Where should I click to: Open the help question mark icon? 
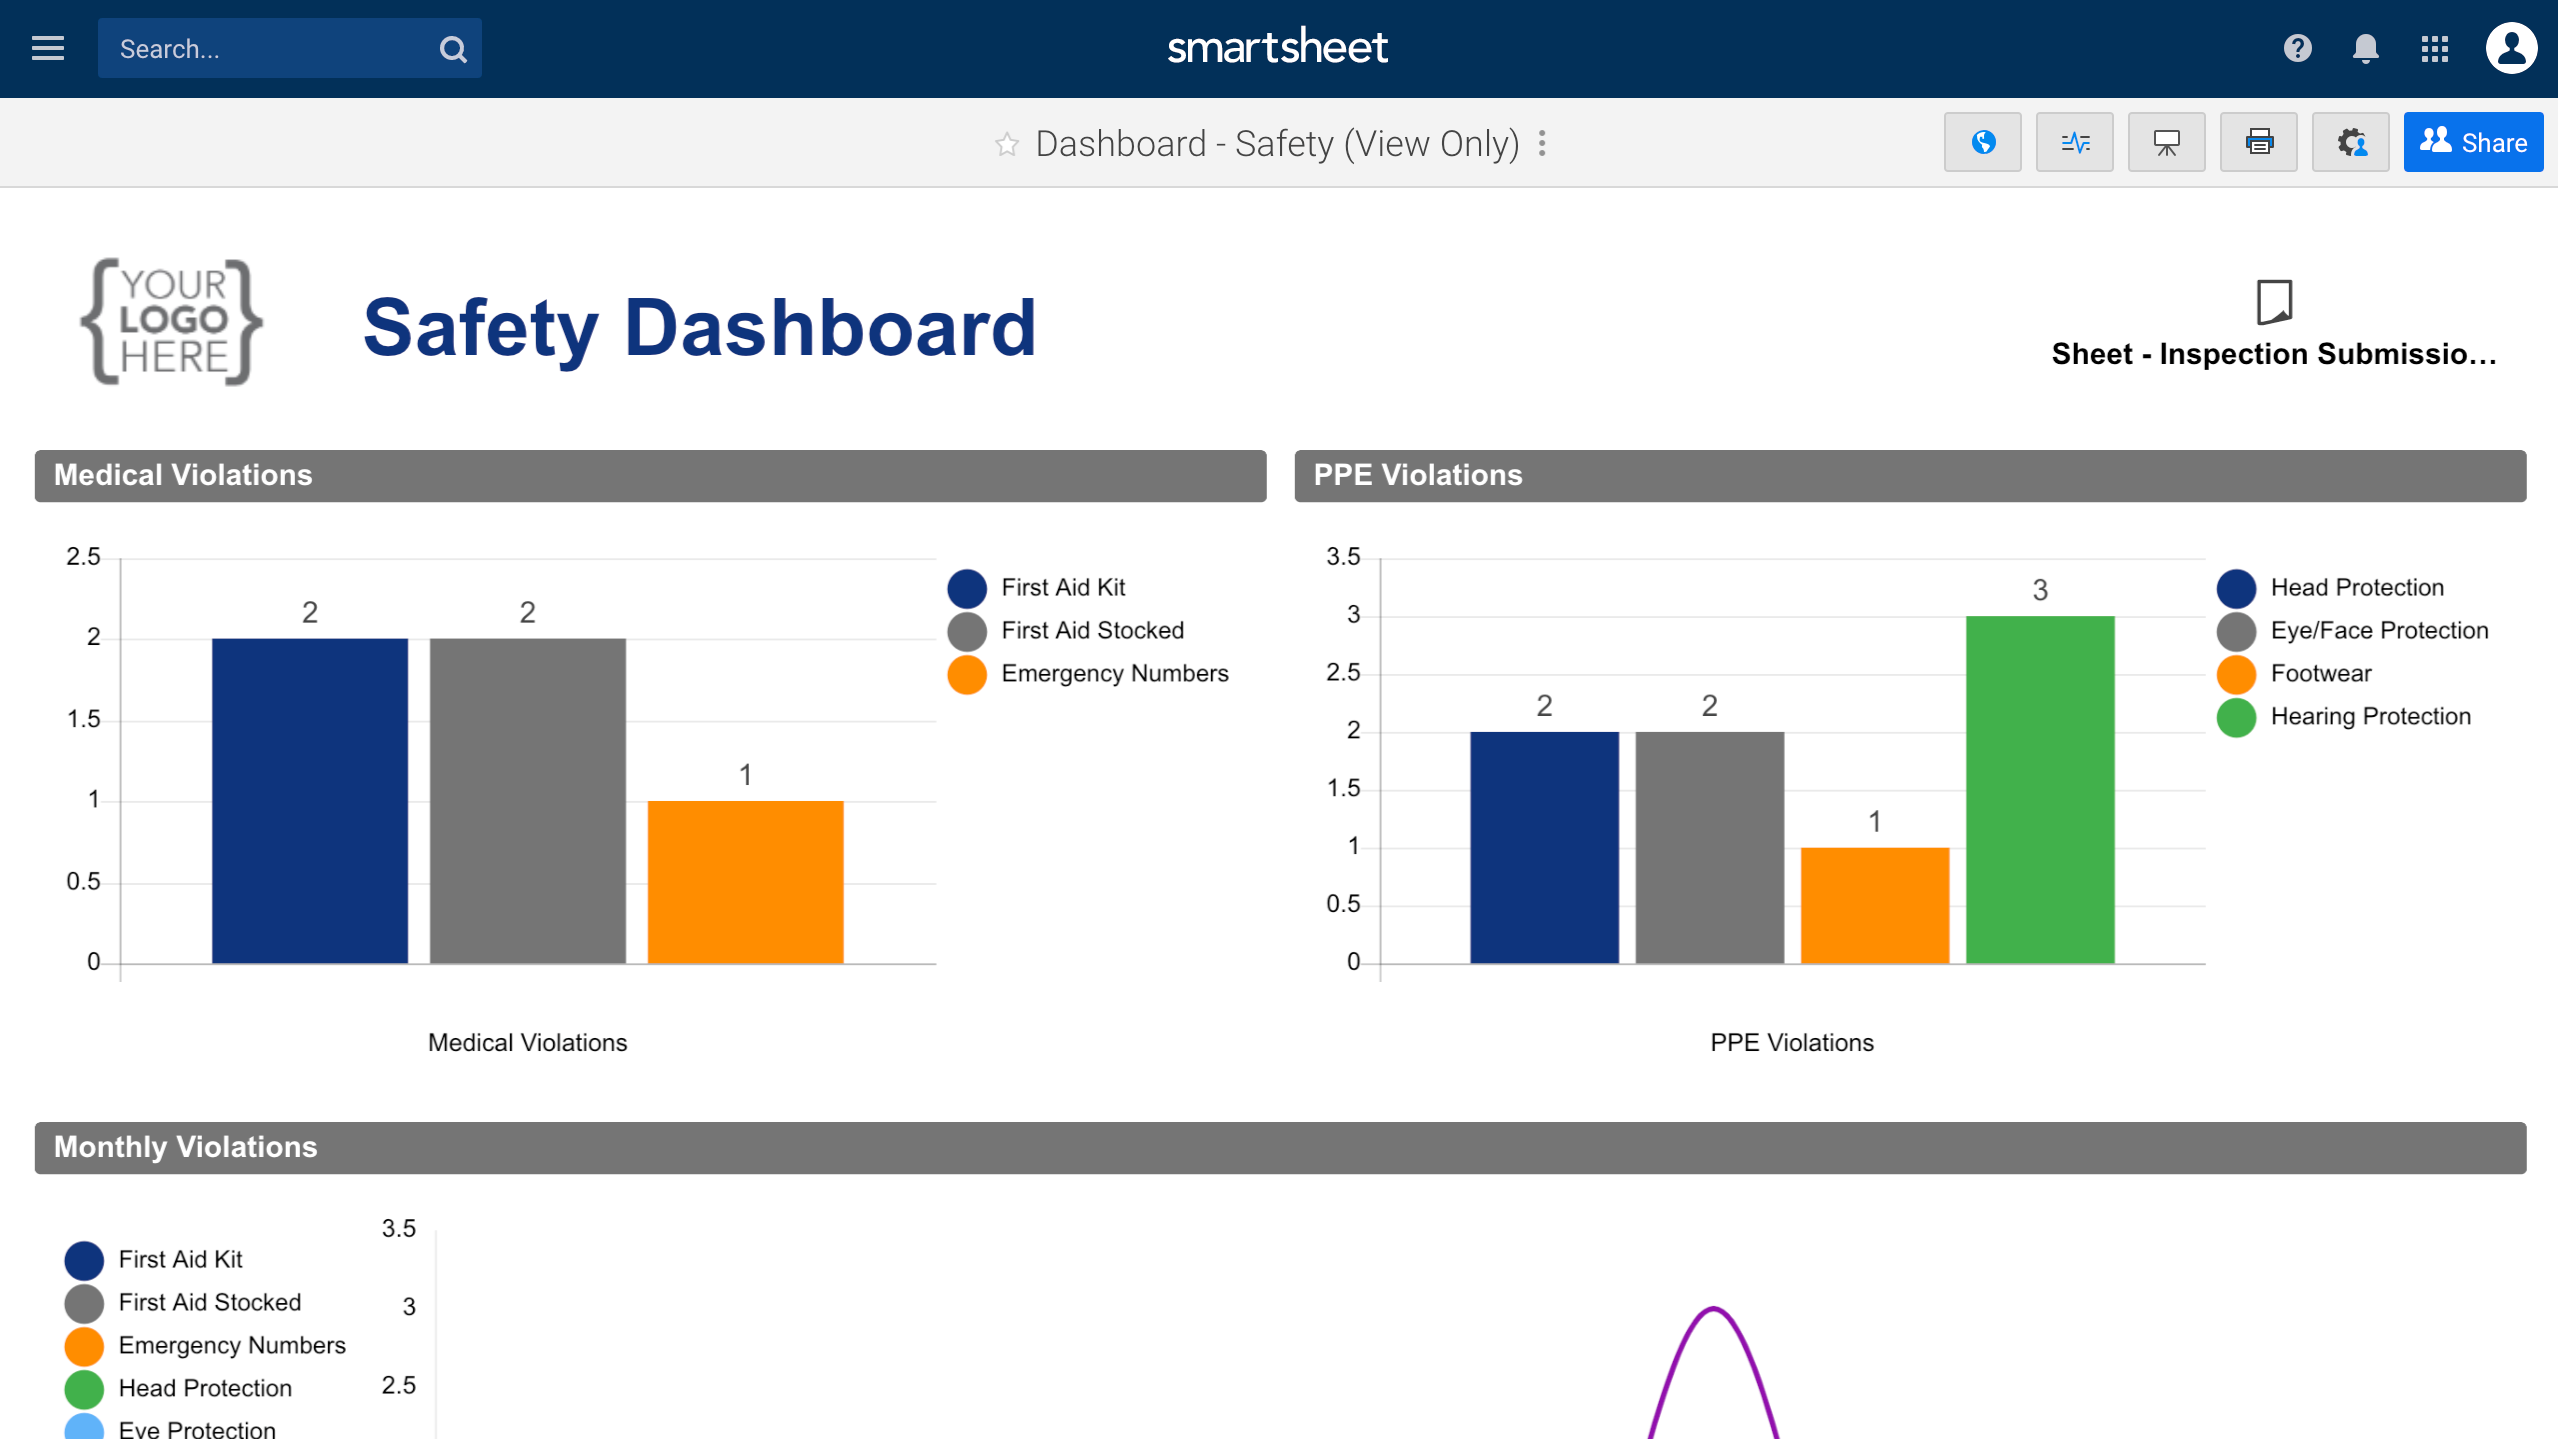[2297, 48]
